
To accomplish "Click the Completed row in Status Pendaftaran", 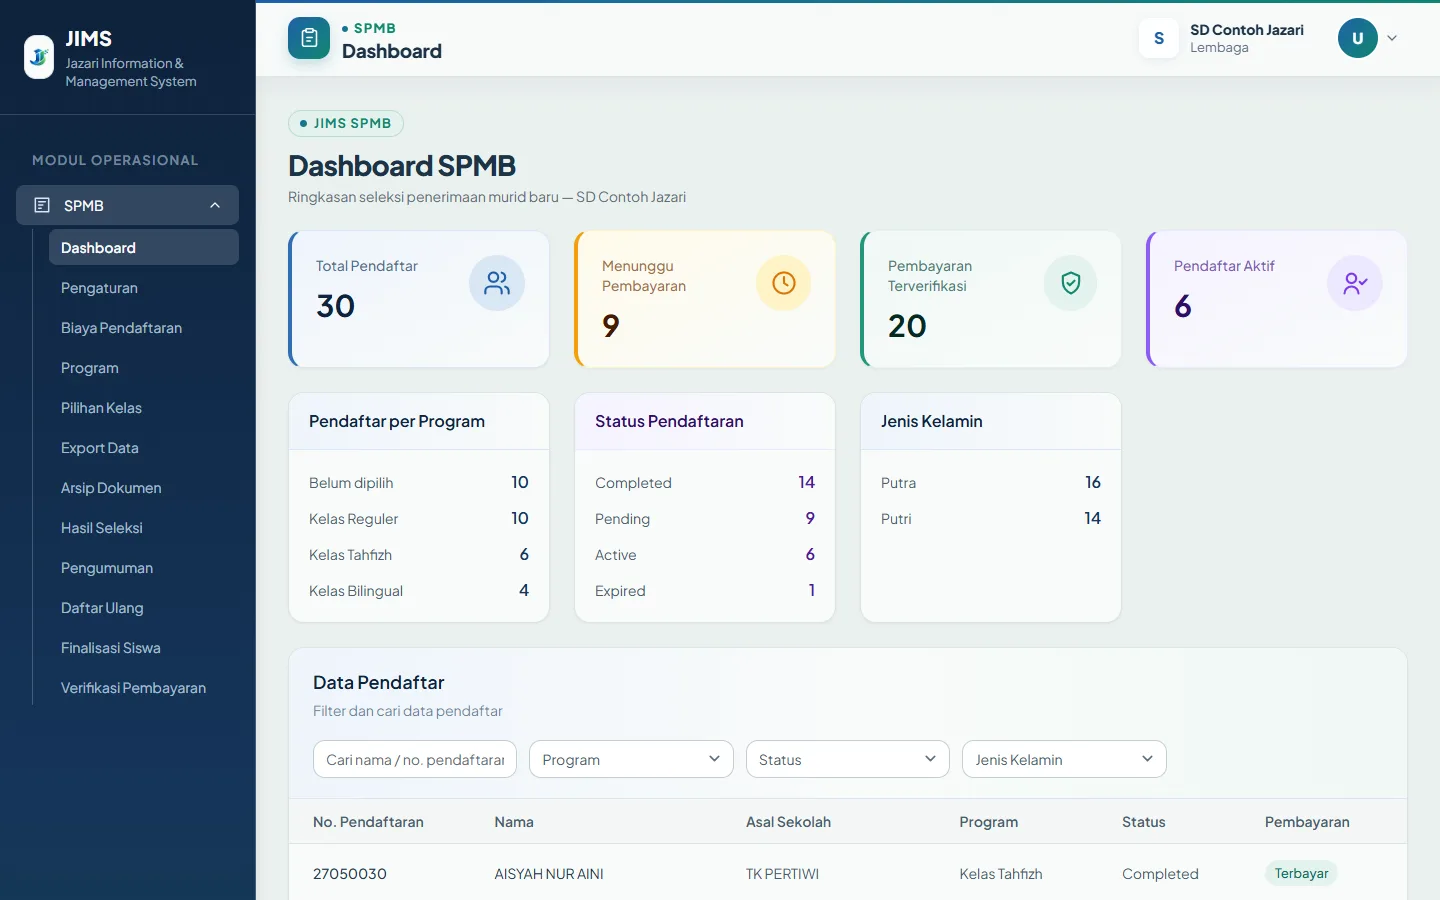I will [x=705, y=482].
